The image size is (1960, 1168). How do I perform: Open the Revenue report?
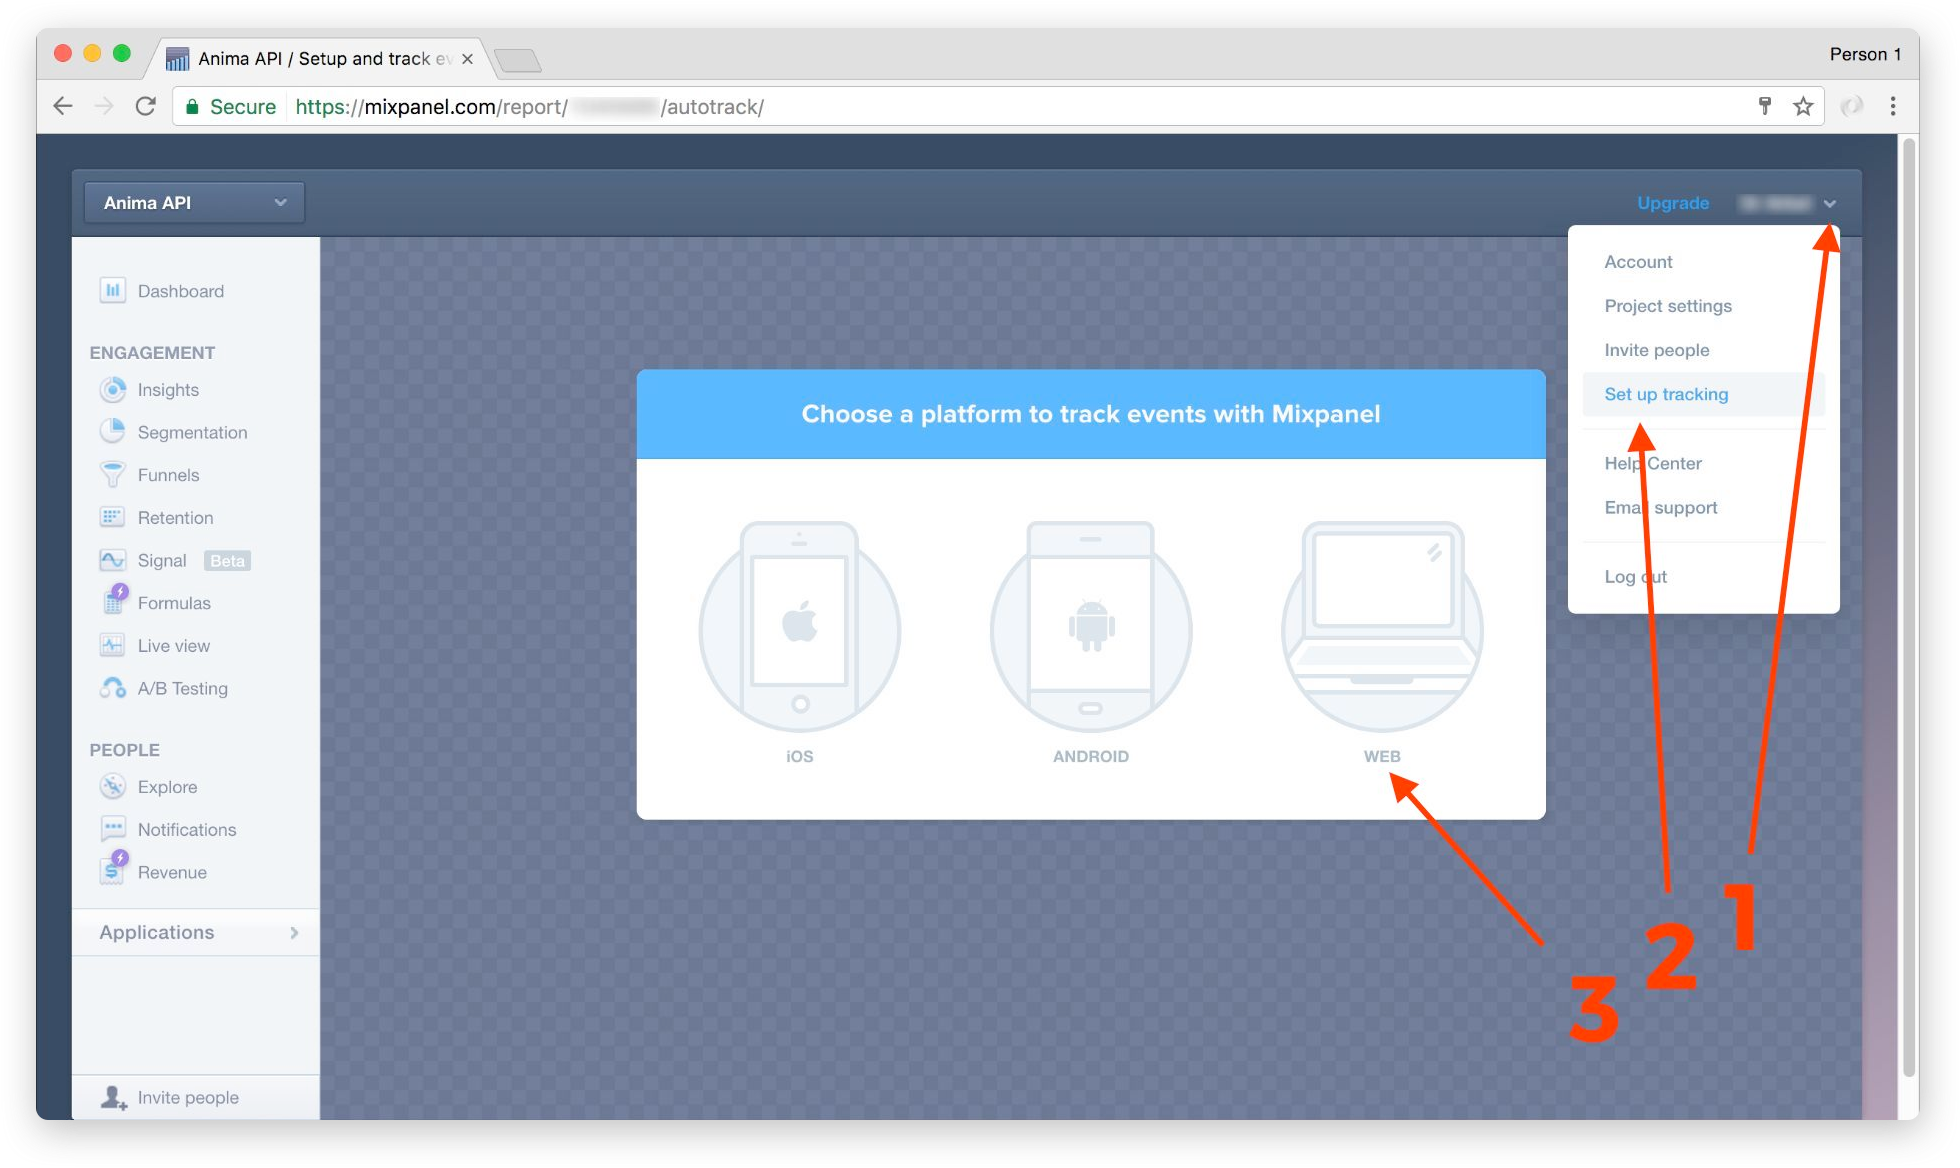pyautogui.click(x=172, y=871)
